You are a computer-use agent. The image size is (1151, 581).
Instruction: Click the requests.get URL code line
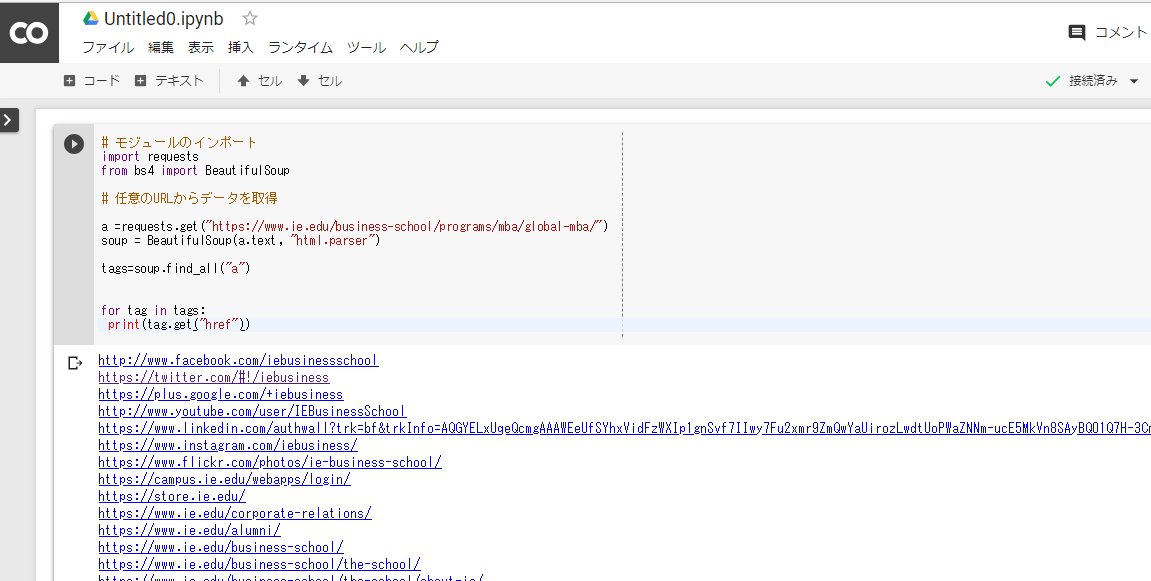pyautogui.click(x=355, y=226)
